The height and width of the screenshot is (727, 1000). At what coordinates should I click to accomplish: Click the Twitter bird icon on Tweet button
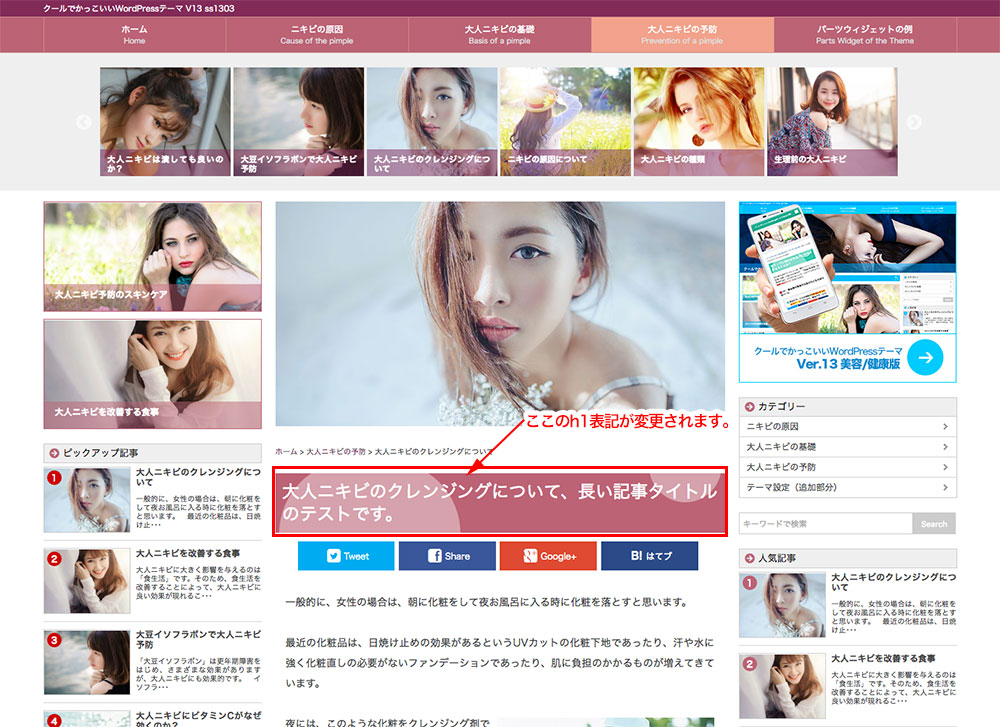334,556
